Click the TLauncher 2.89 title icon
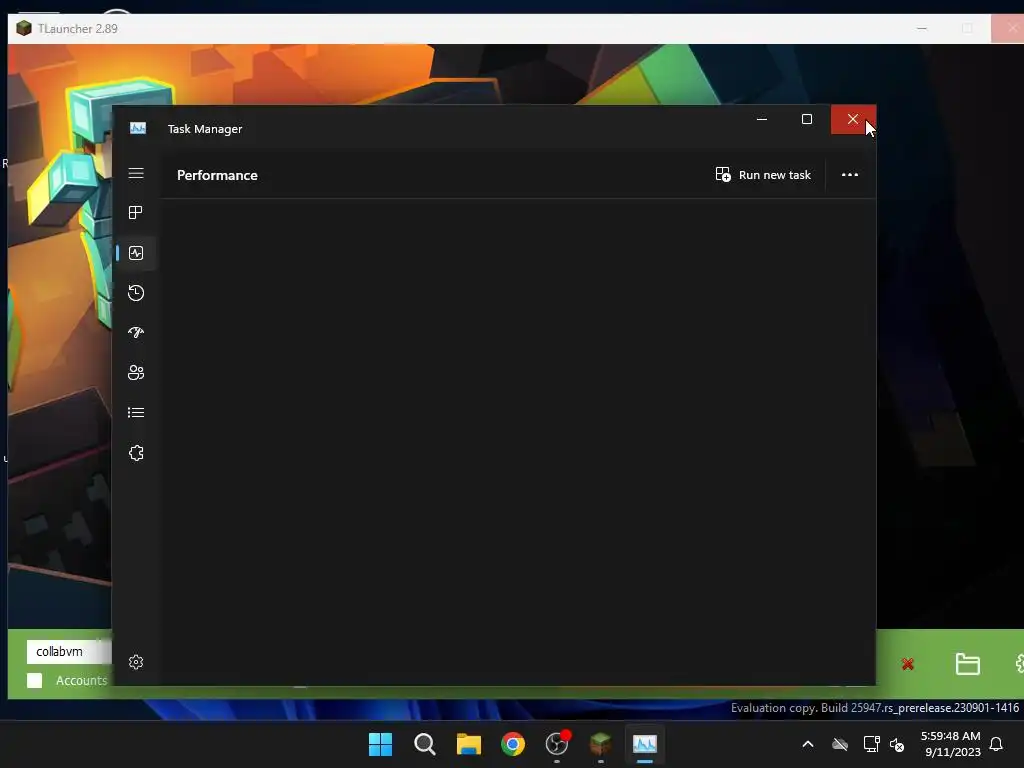 click(24, 29)
